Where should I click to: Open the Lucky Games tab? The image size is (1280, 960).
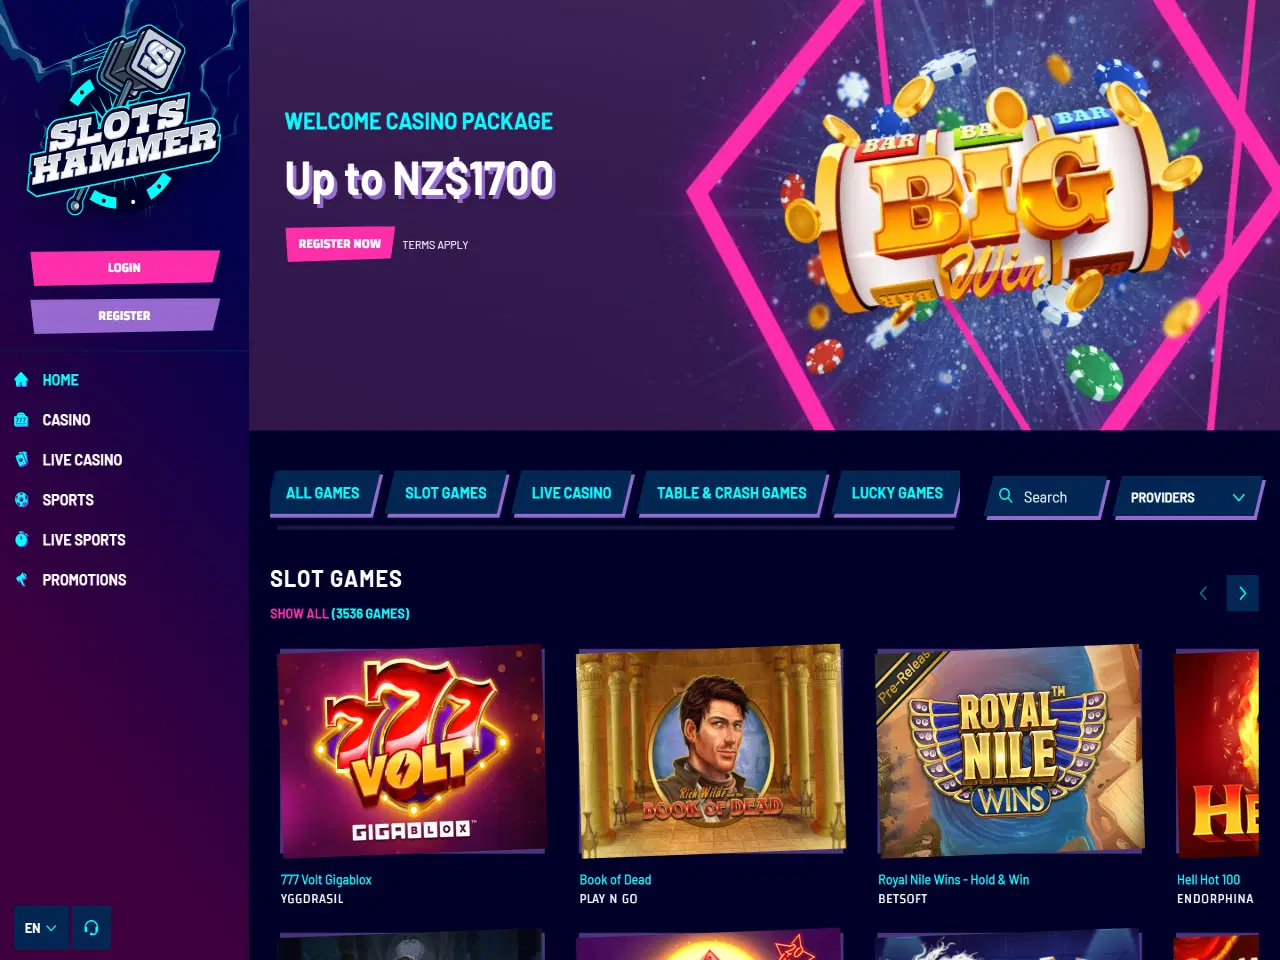coord(897,493)
